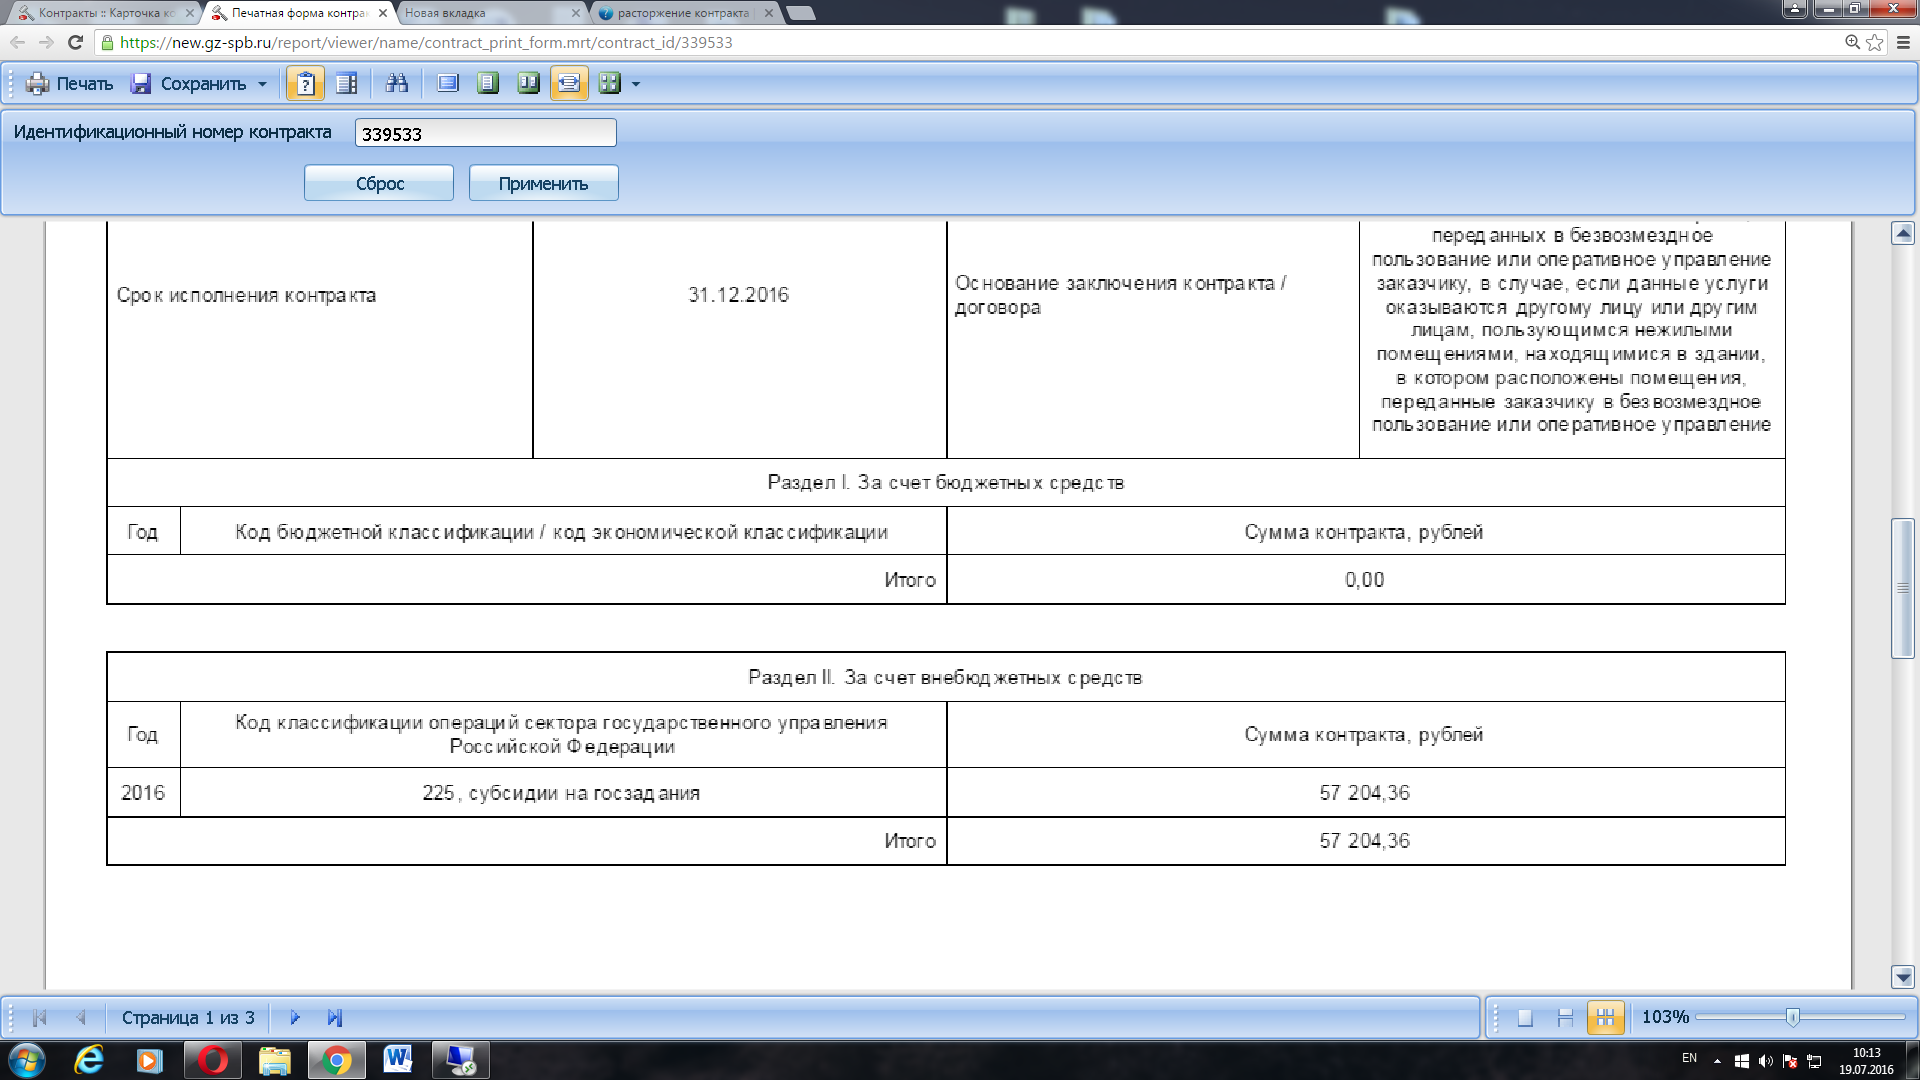Click the bookmarks panel toolbar icon
The image size is (1920, 1080).
[x=346, y=84]
